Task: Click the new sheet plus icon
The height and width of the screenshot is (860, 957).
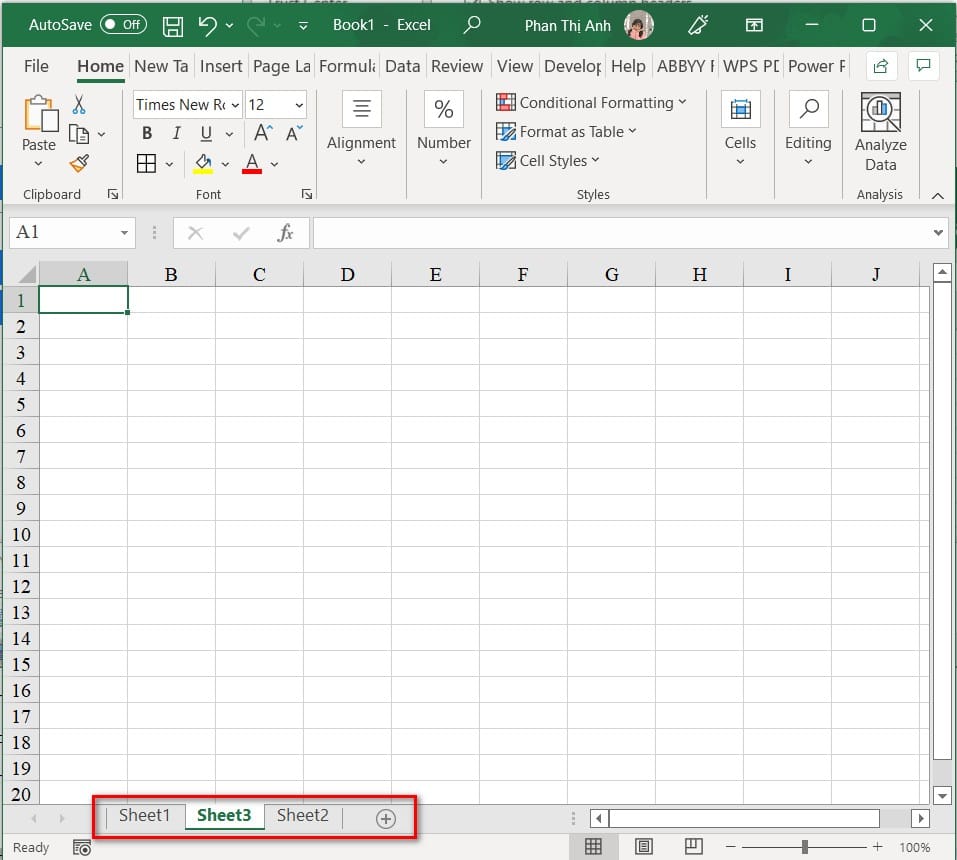Action: tap(386, 818)
